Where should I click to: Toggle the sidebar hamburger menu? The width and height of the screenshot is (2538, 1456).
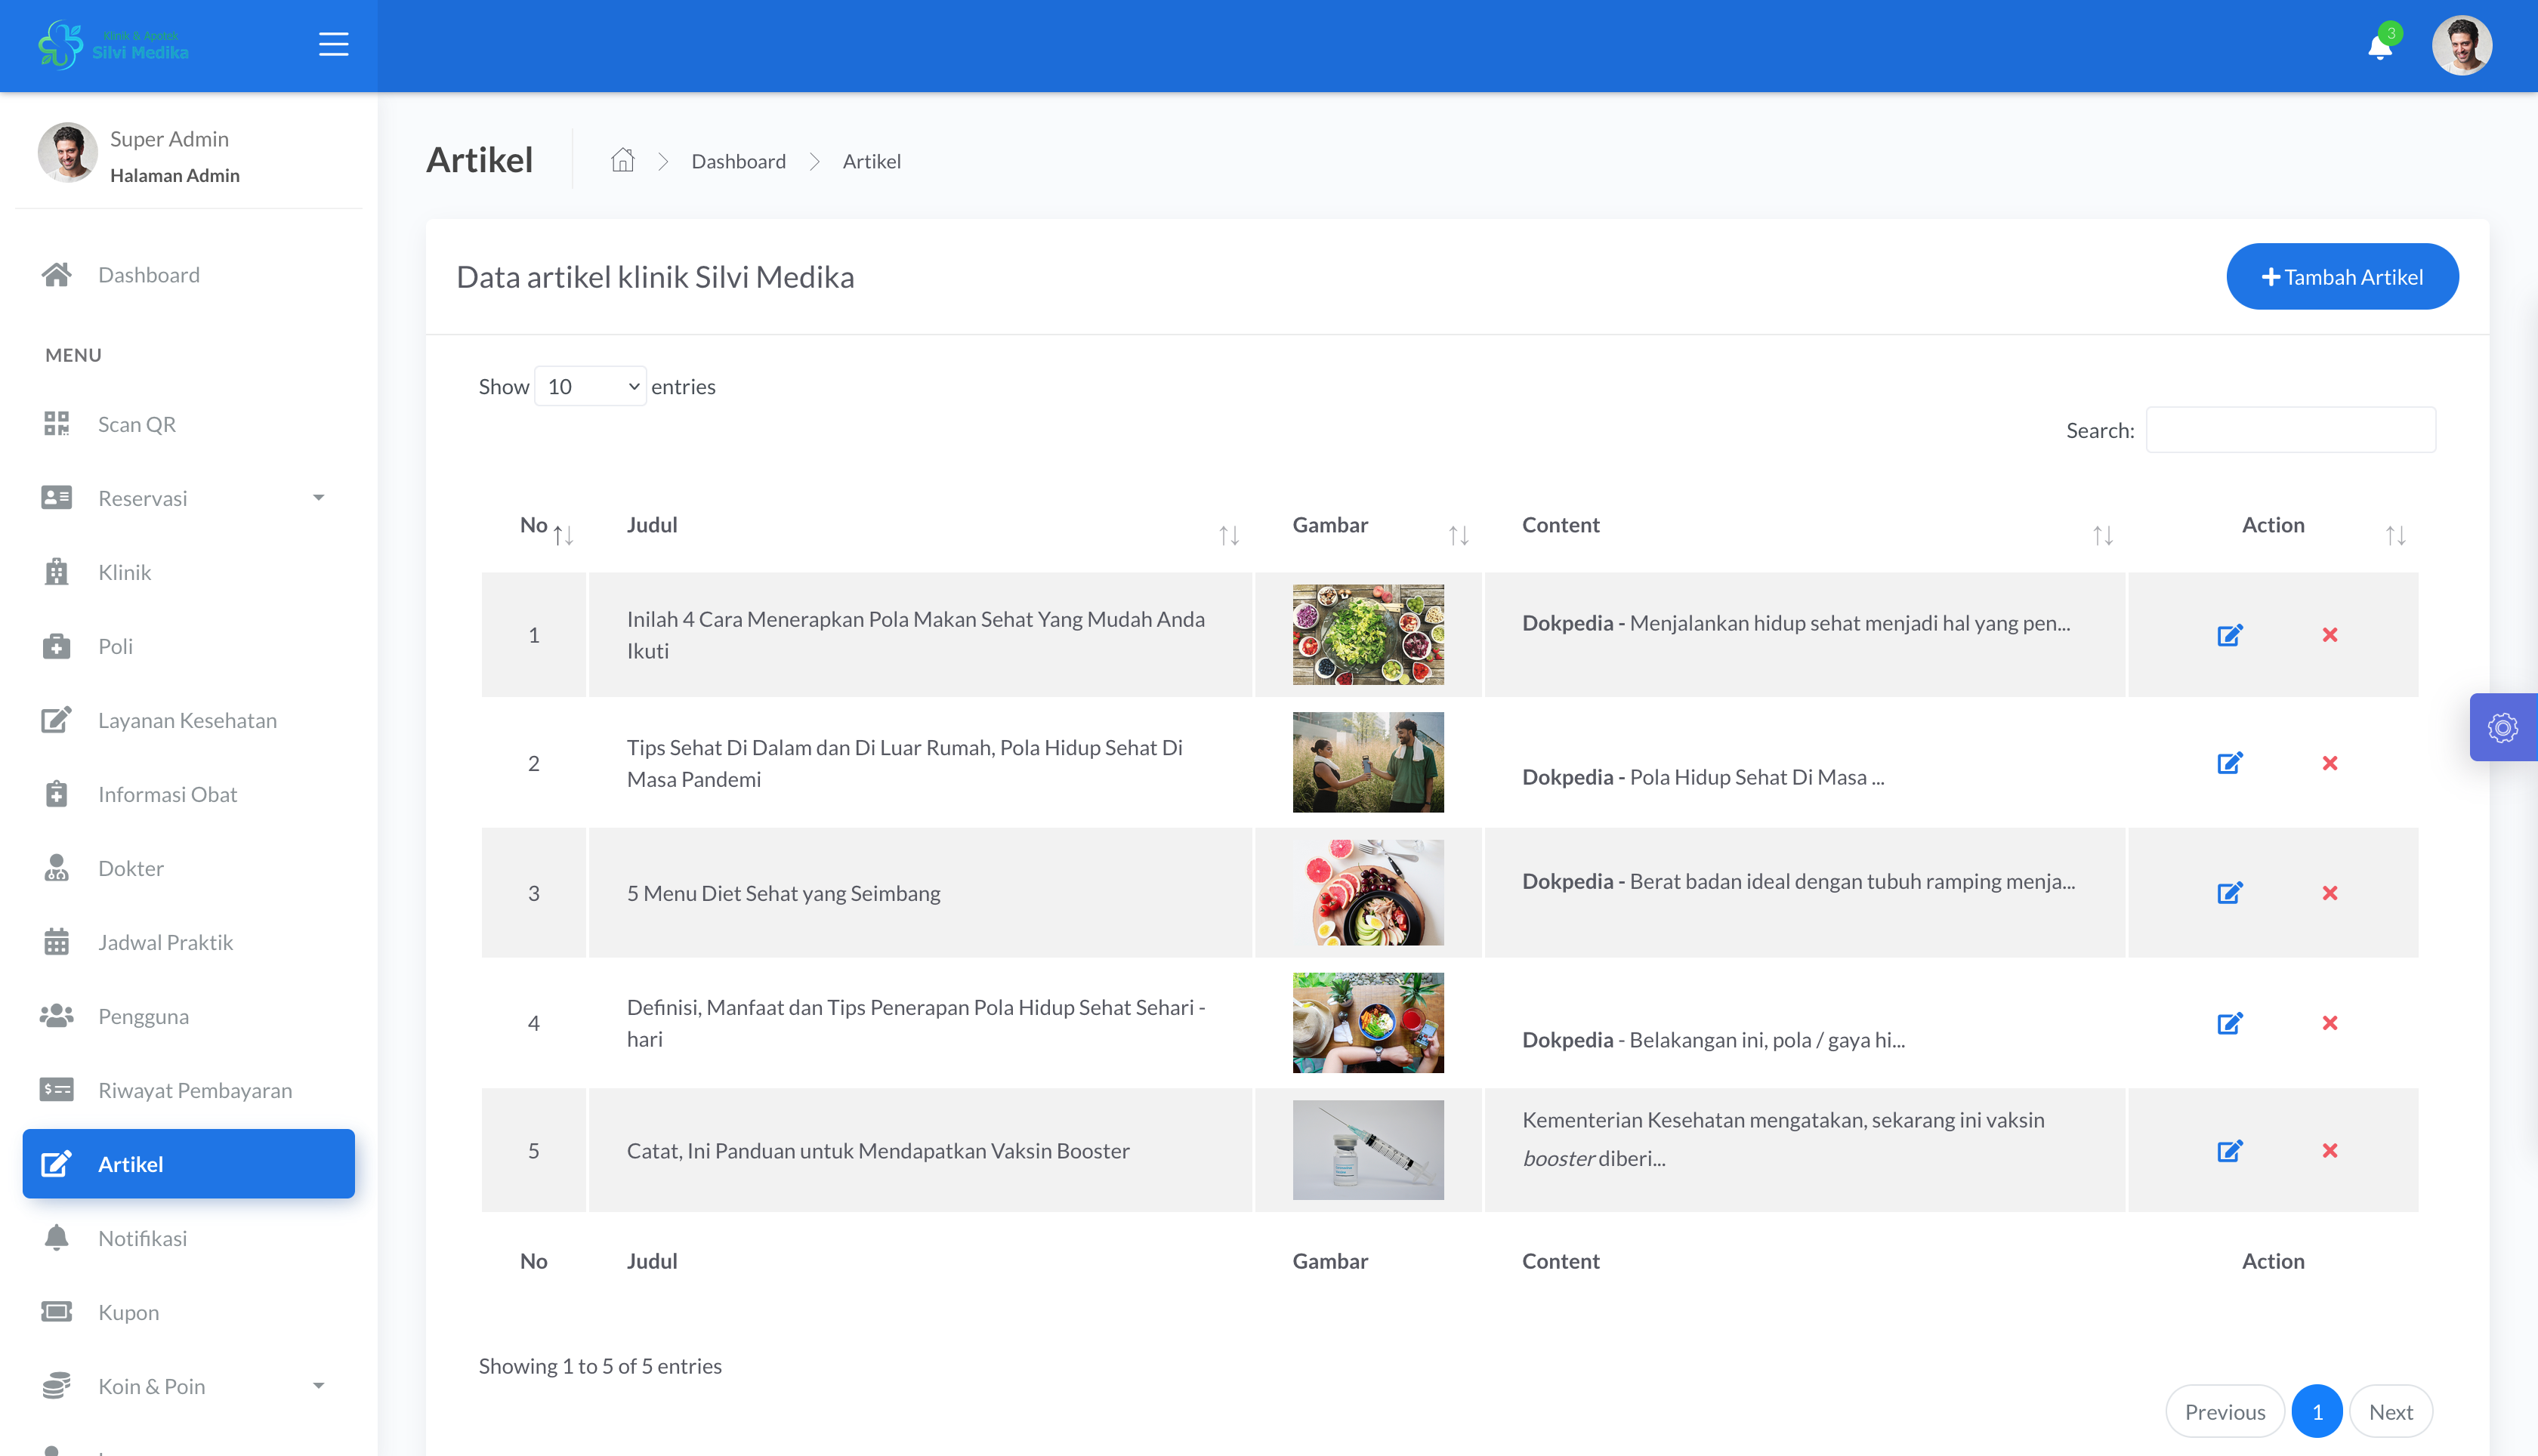tap(333, 45)
